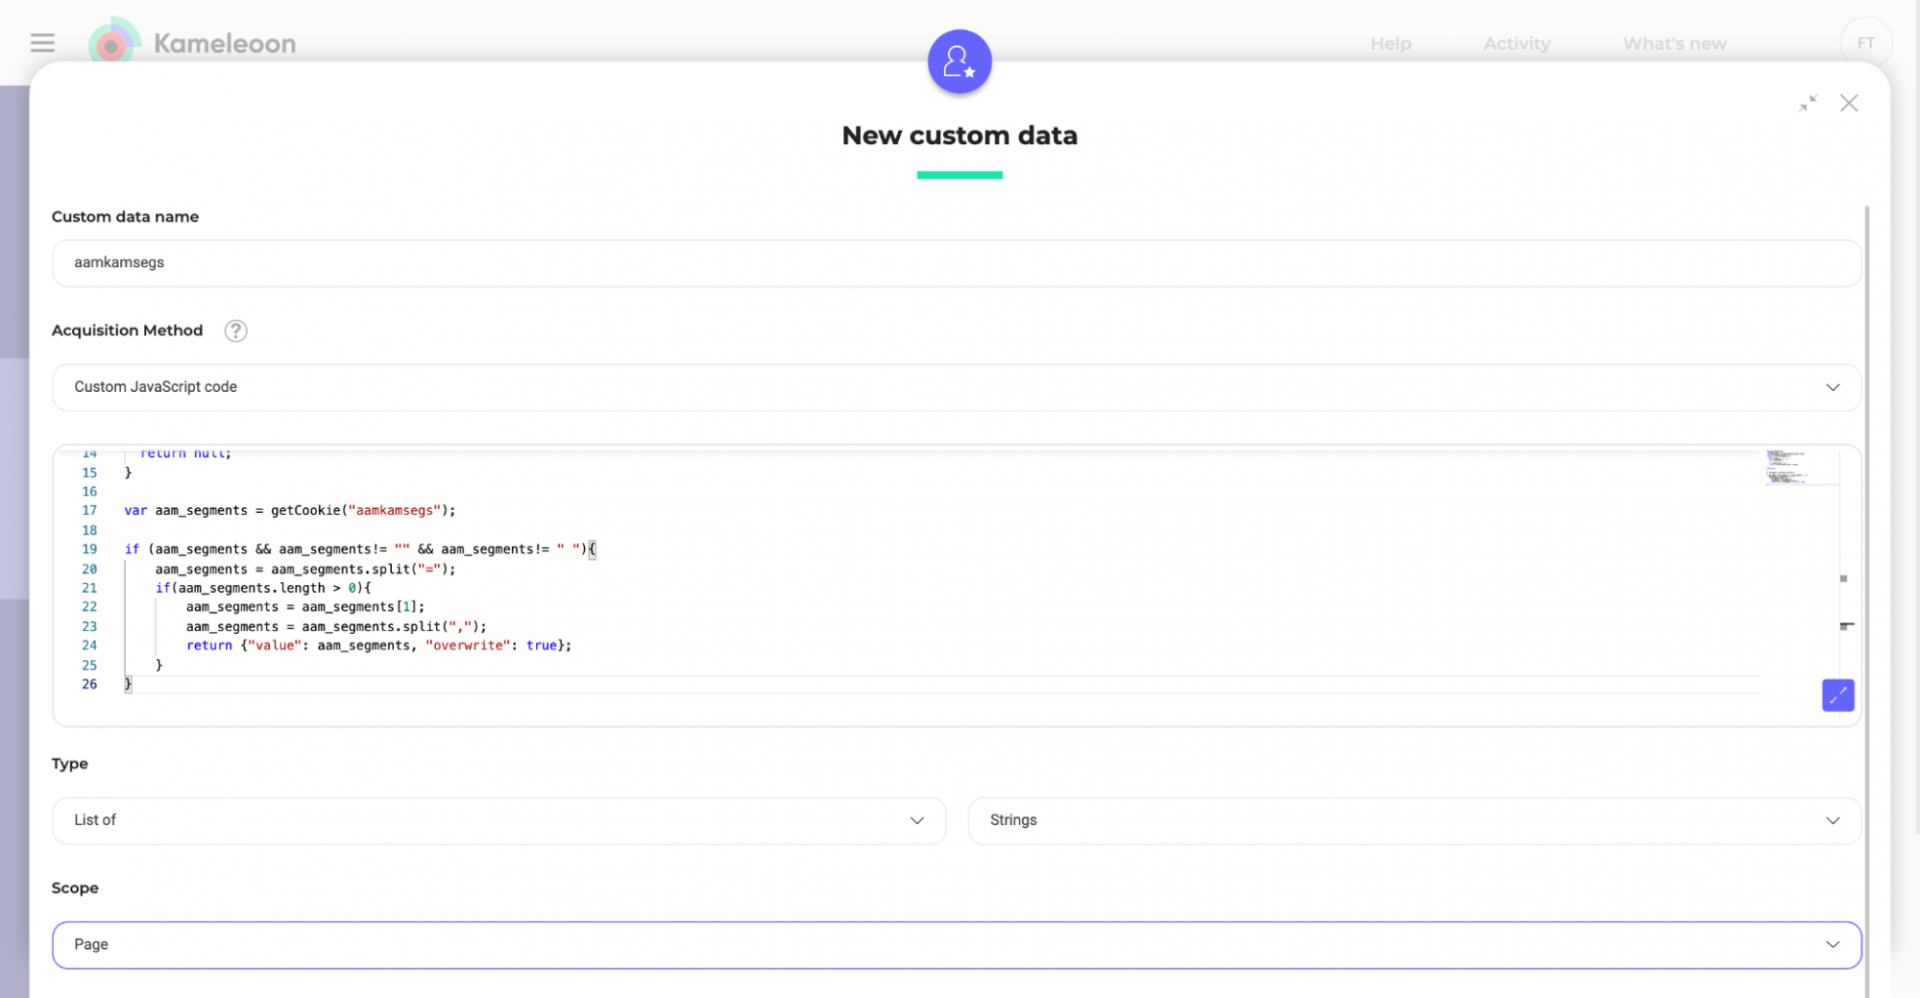
Task: Open the Acquisition Method dropdown
Action: point(955,387)
